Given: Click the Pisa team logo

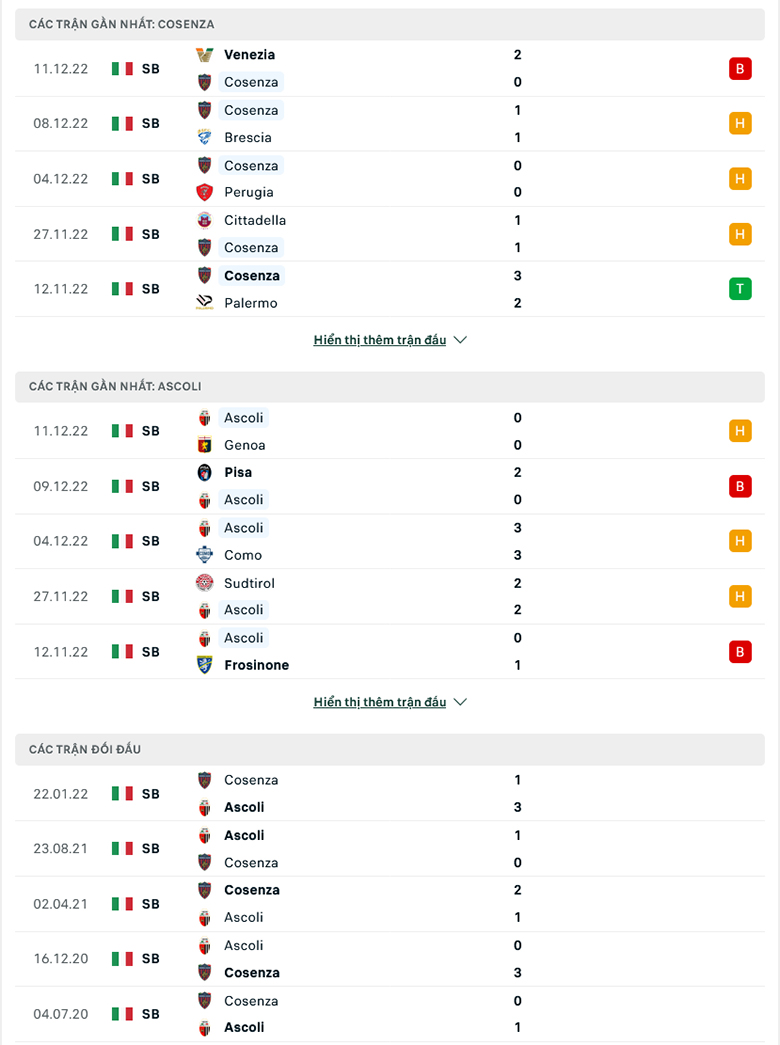Looking at the screenshot, I should click(205, 473).
